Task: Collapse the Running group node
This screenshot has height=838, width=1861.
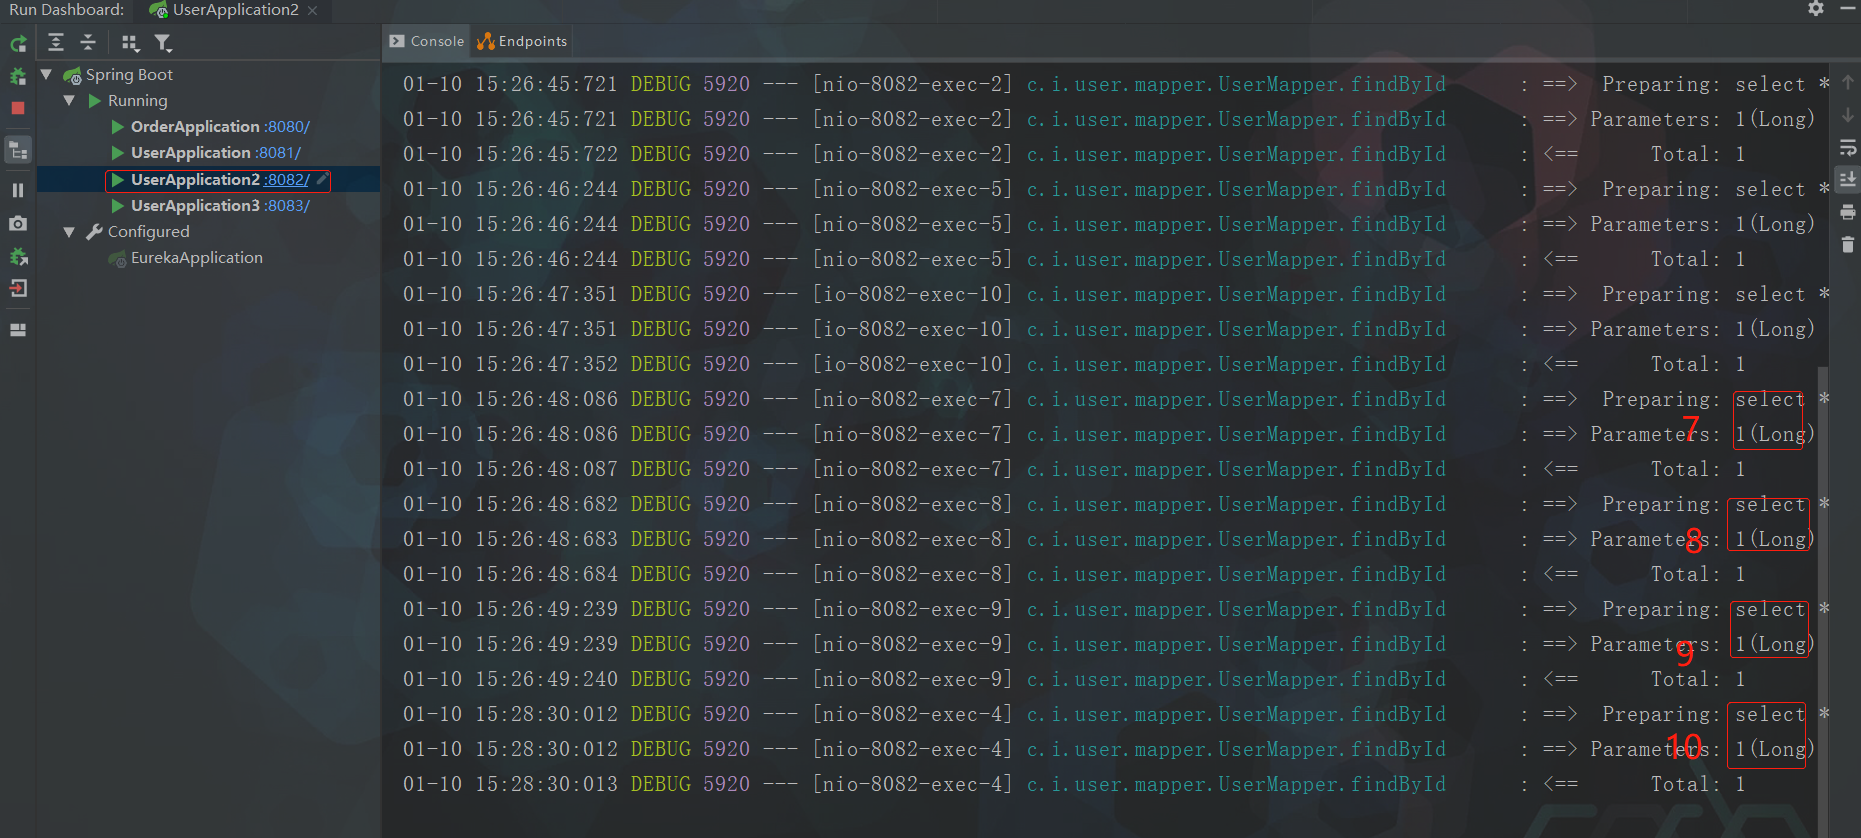Action: [69, 100]
